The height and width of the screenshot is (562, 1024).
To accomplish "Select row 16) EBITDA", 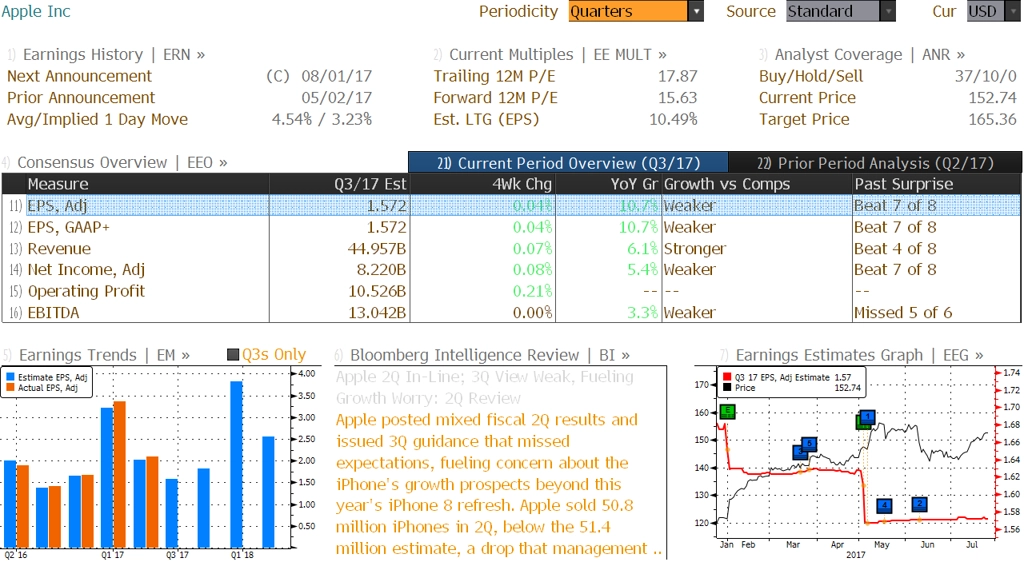I will point(511,313).
